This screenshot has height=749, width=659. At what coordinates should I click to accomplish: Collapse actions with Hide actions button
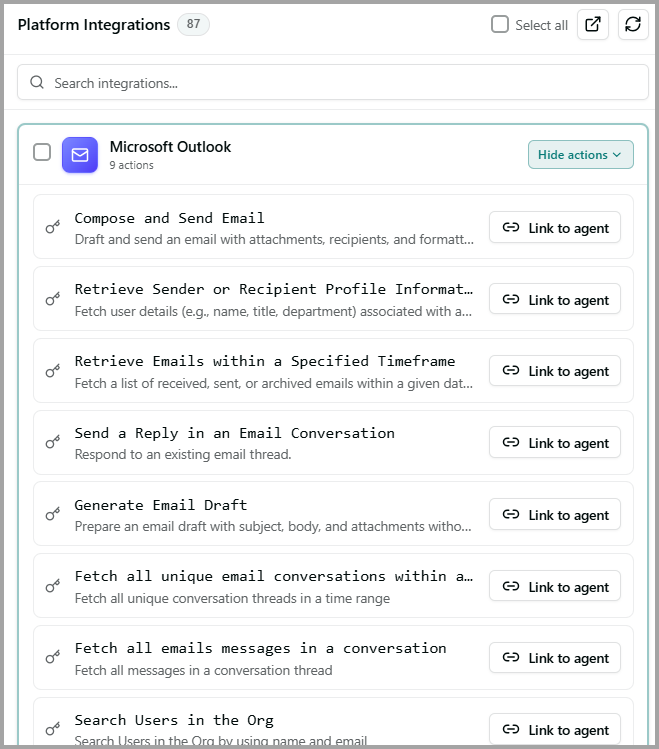click(581, 155)
